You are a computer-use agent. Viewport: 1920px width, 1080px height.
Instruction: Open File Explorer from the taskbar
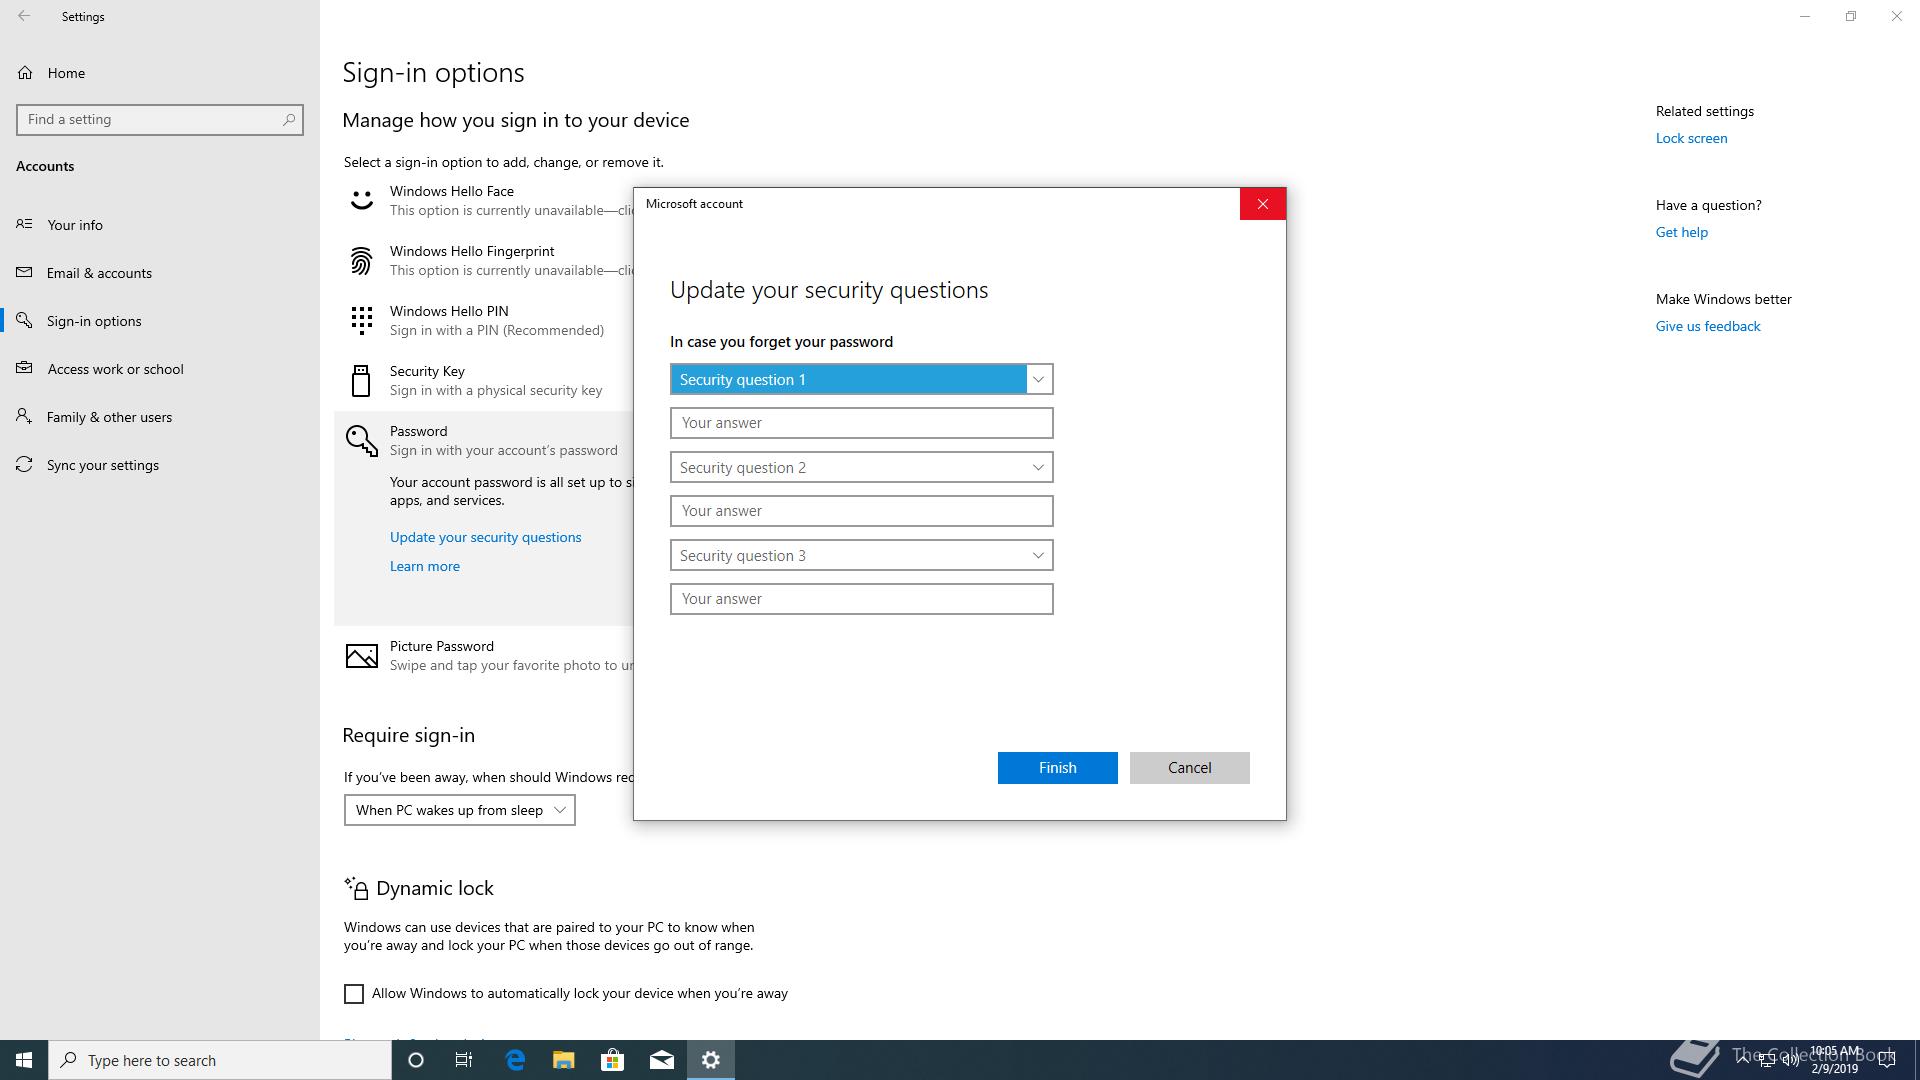[564, 1060]
